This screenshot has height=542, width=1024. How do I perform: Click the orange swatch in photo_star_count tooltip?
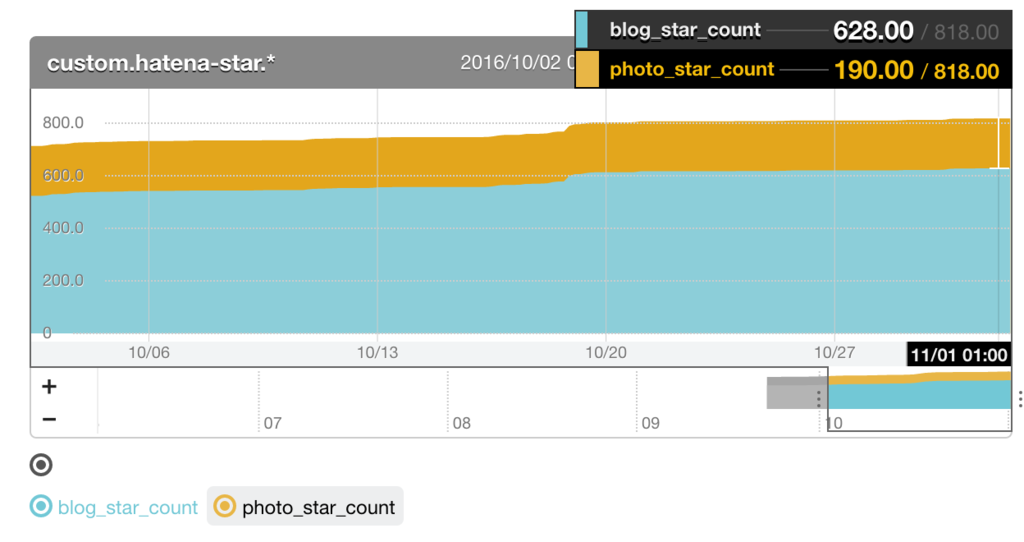pos(587,69)
